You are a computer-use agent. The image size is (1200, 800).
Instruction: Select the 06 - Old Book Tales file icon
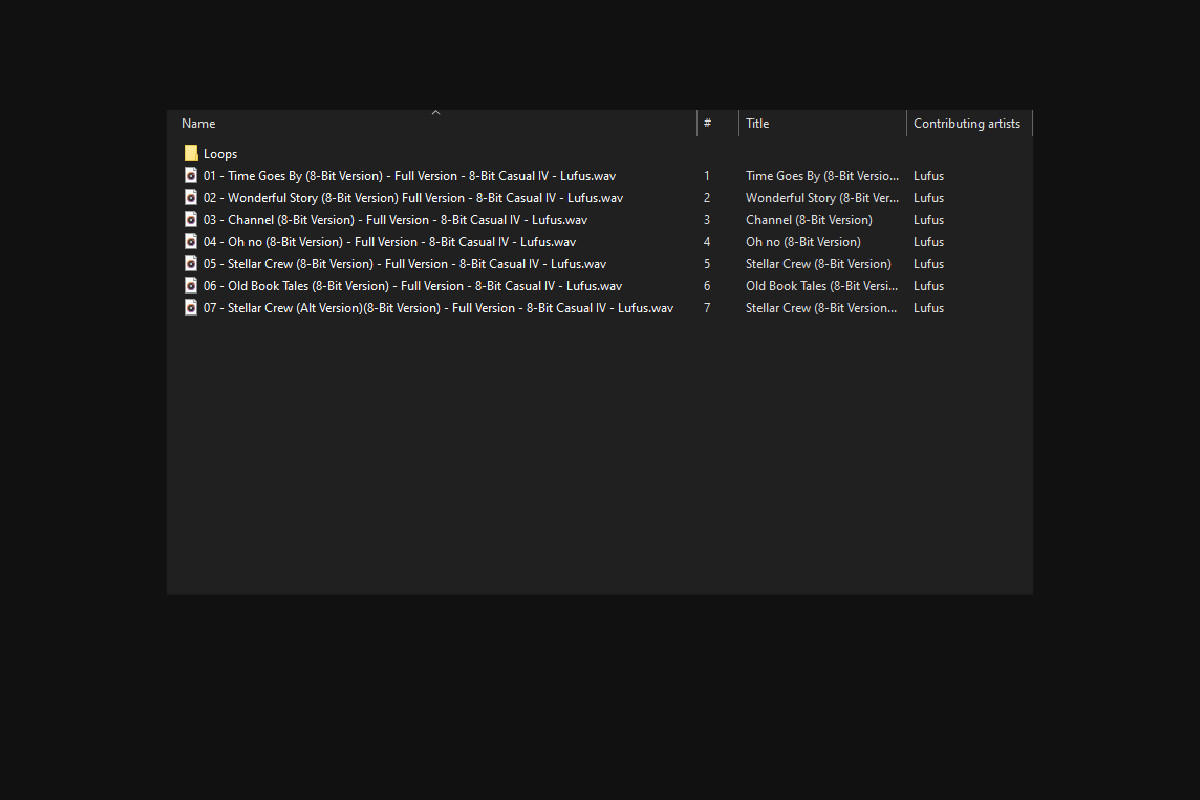tap(191, 285)
